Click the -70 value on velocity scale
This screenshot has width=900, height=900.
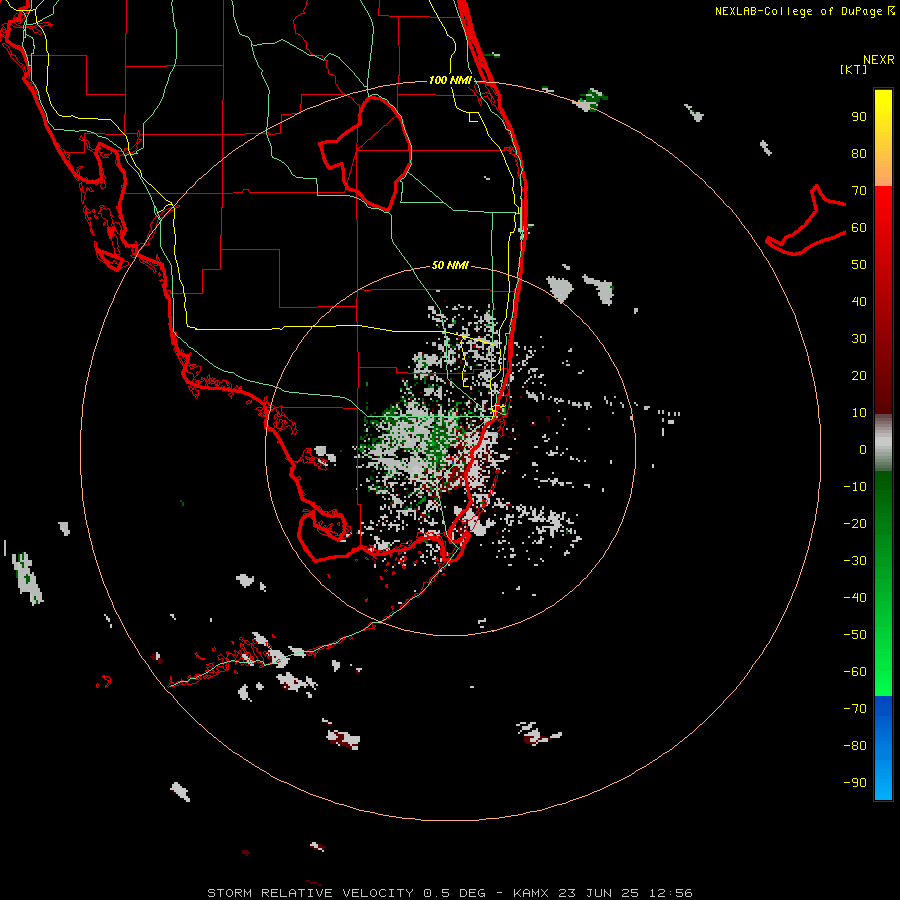pyautogui.click(x=855, y=709)
